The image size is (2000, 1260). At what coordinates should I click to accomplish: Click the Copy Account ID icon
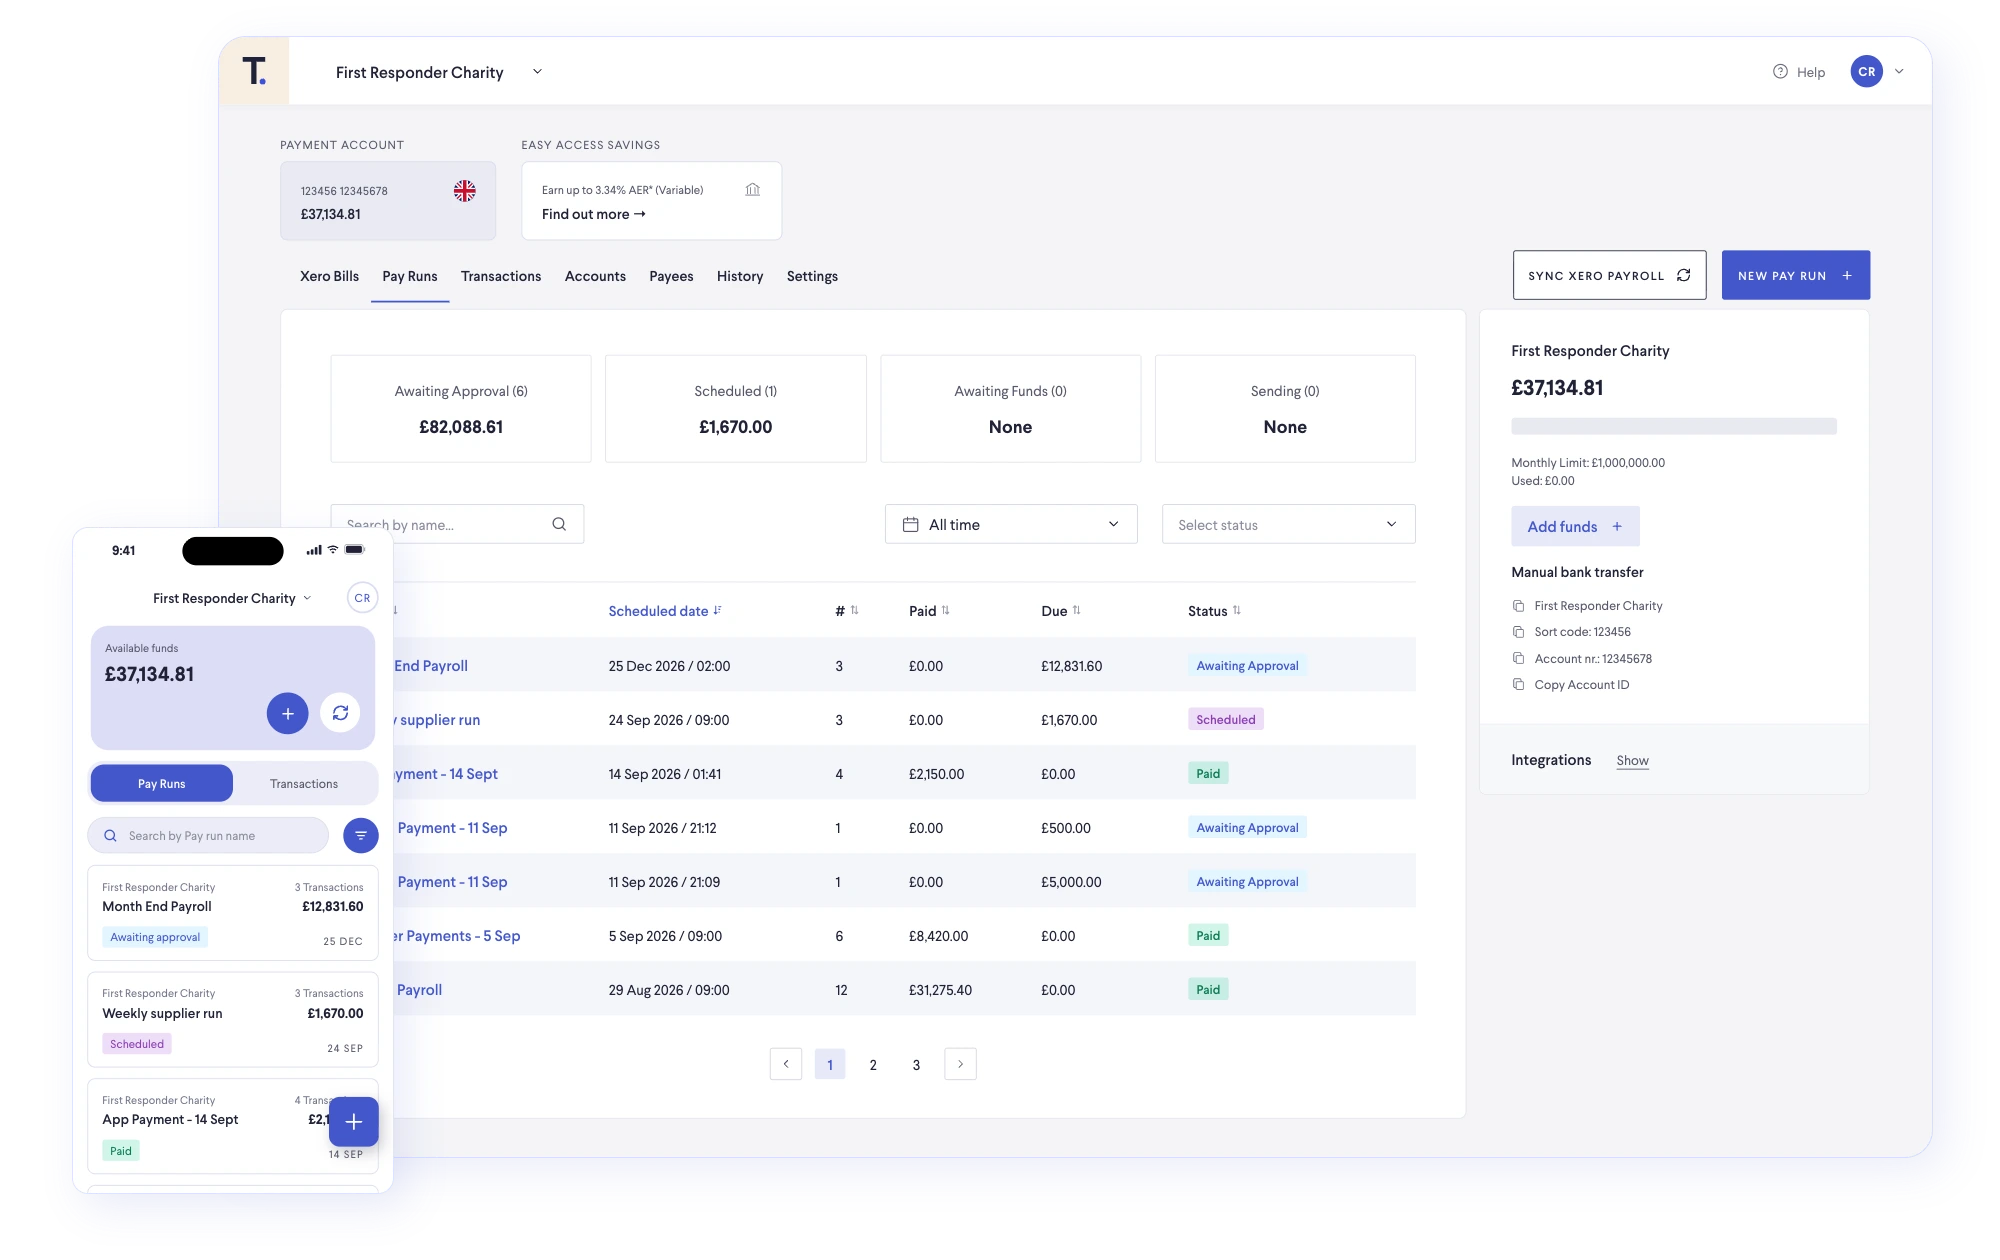click(1518, 685)
